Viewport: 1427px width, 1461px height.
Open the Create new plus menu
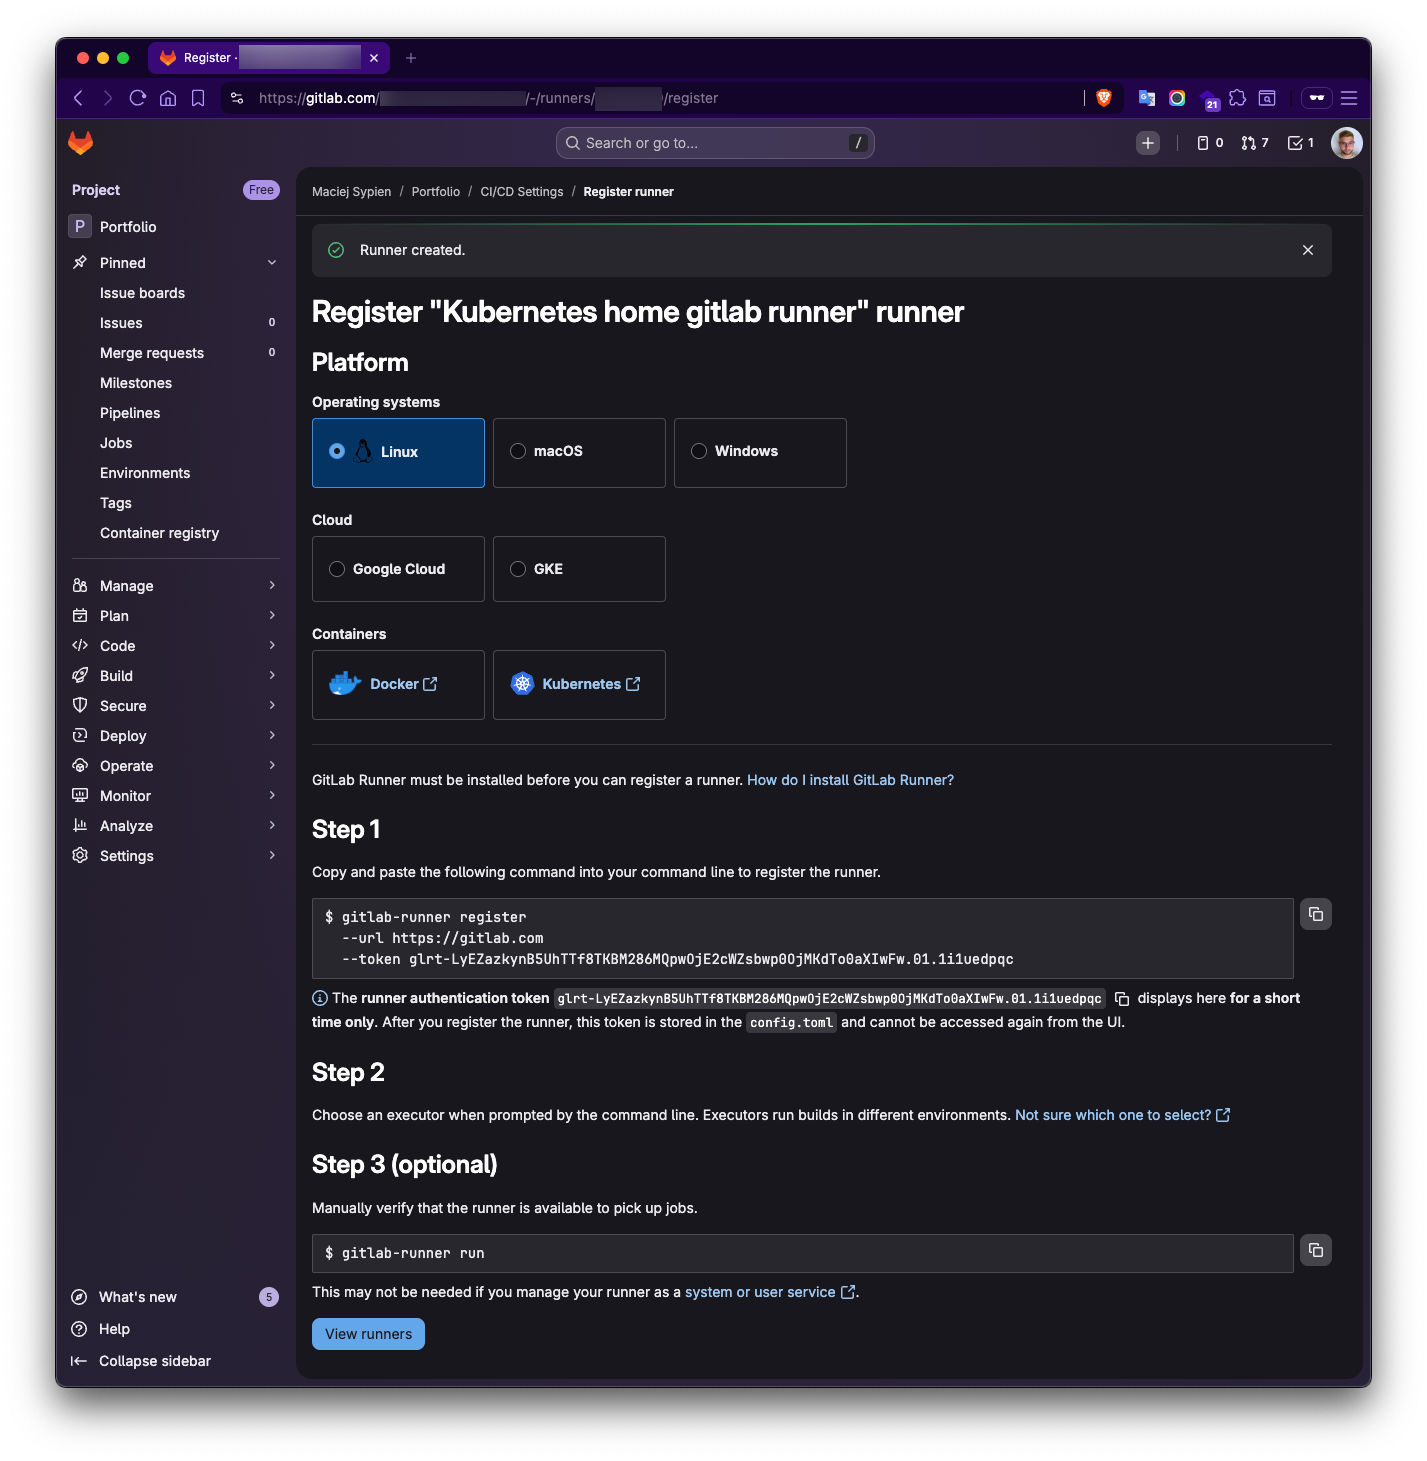(x=1147, y=142)
